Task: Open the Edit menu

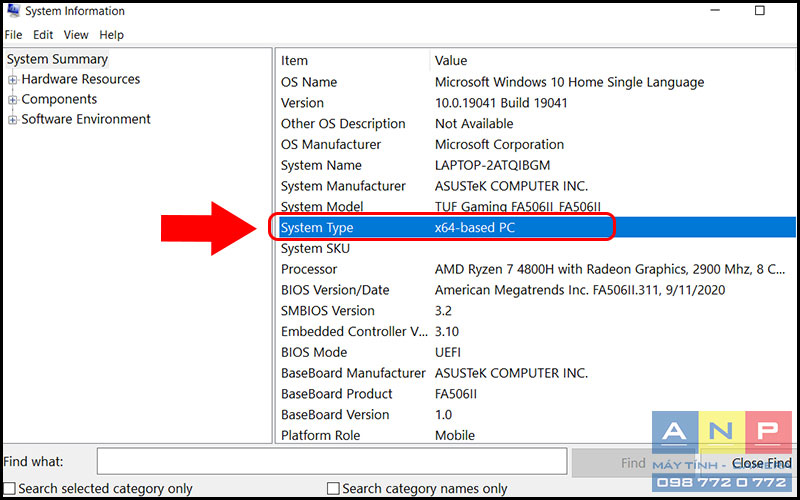Action: (x=43, y=35)
